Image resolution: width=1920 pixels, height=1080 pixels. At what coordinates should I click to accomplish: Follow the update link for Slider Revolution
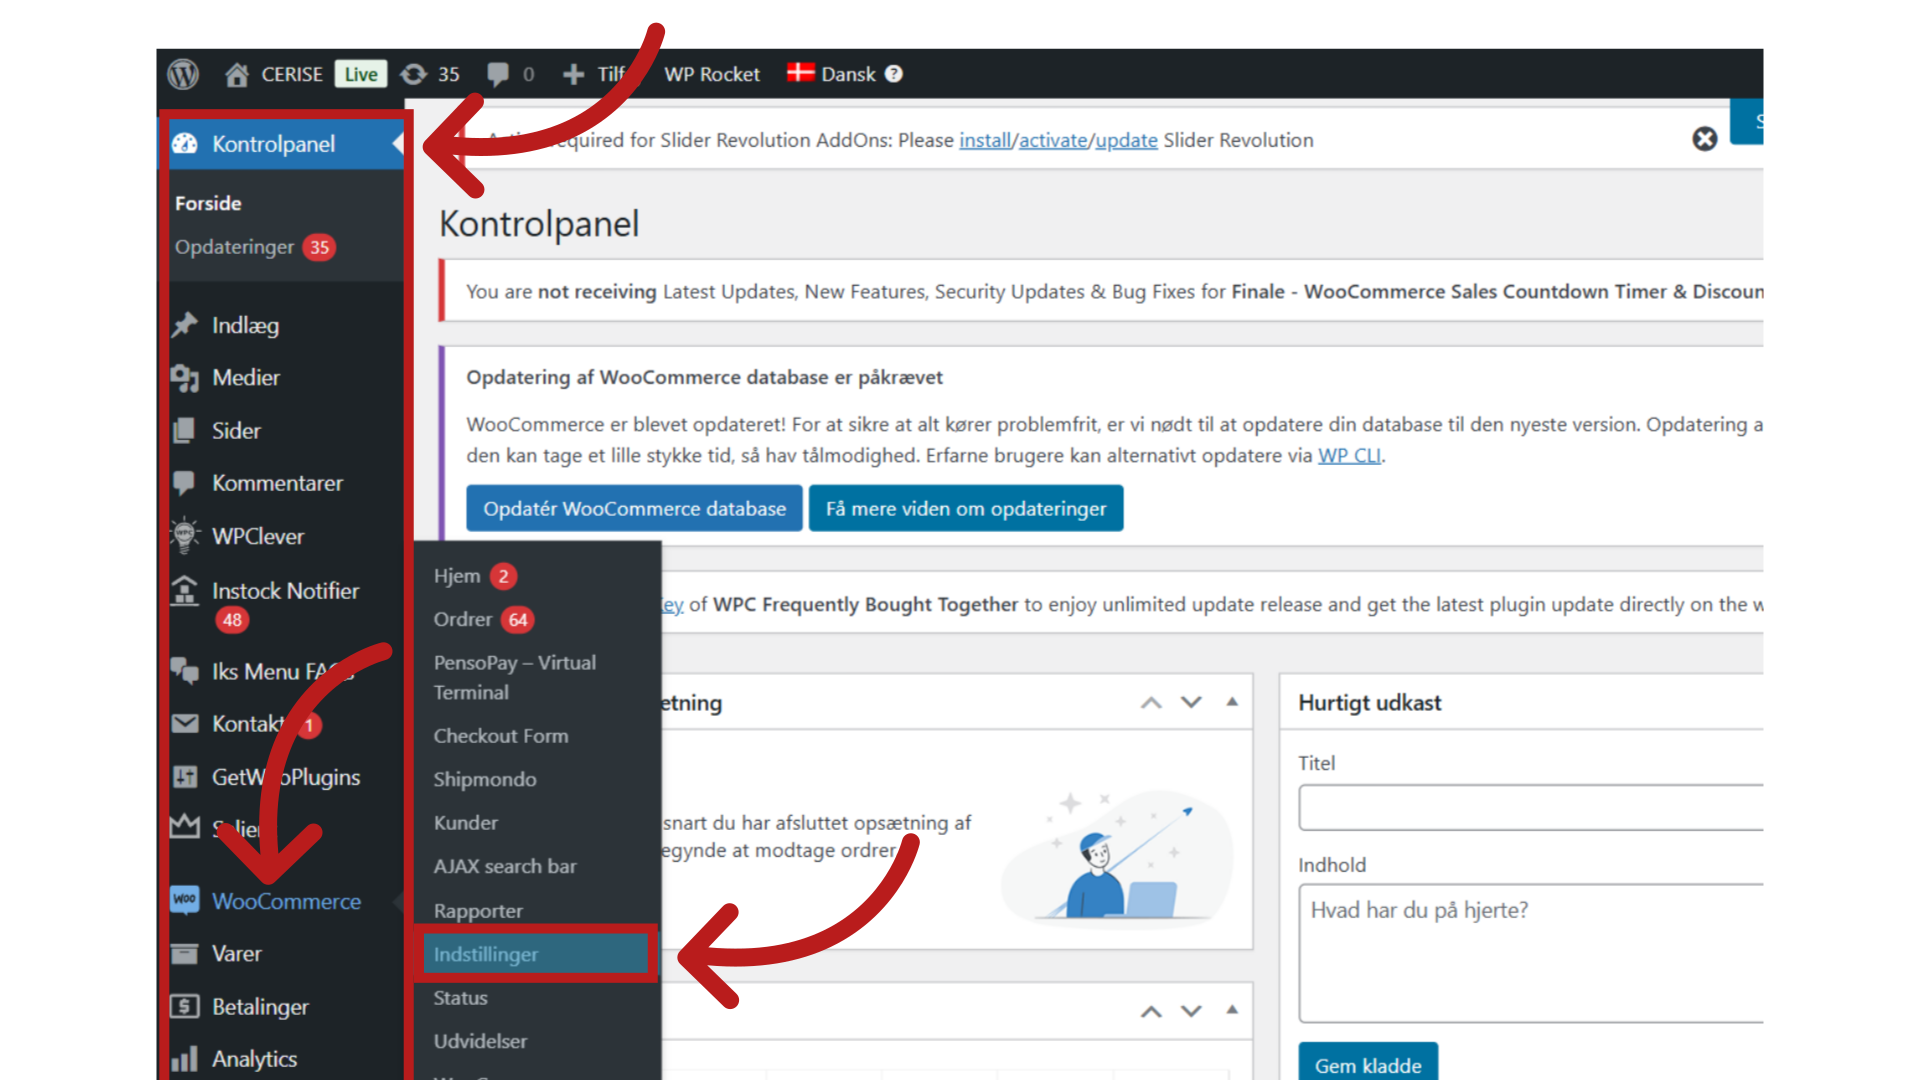coord(1126,140)
